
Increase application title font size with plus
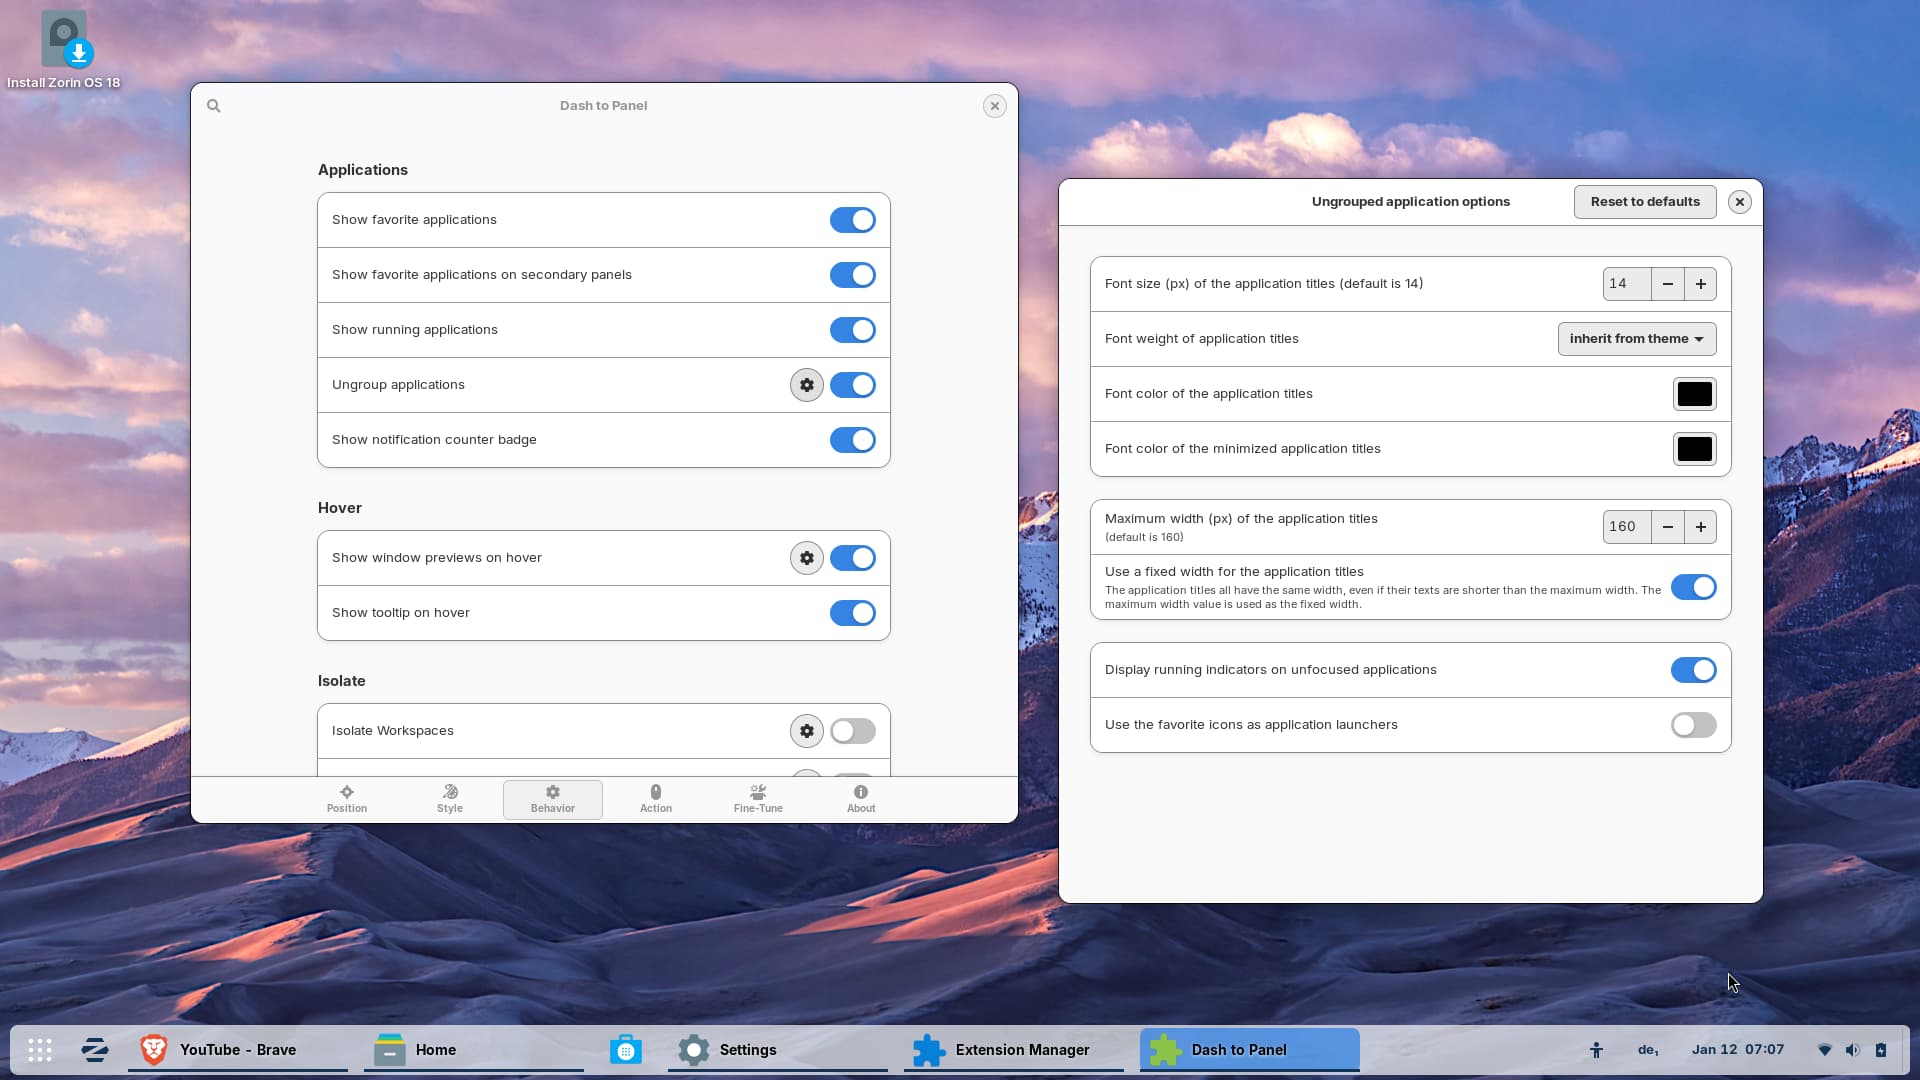[1700, 284]
